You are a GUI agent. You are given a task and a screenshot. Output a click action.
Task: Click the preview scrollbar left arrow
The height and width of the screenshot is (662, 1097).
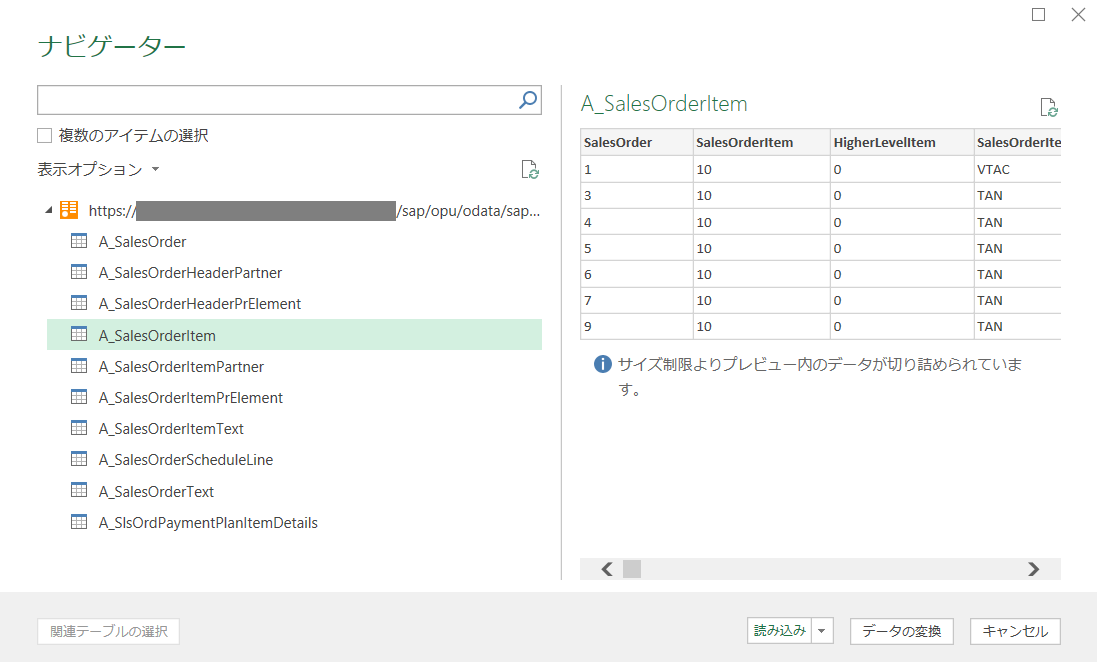tap(607, 569)
